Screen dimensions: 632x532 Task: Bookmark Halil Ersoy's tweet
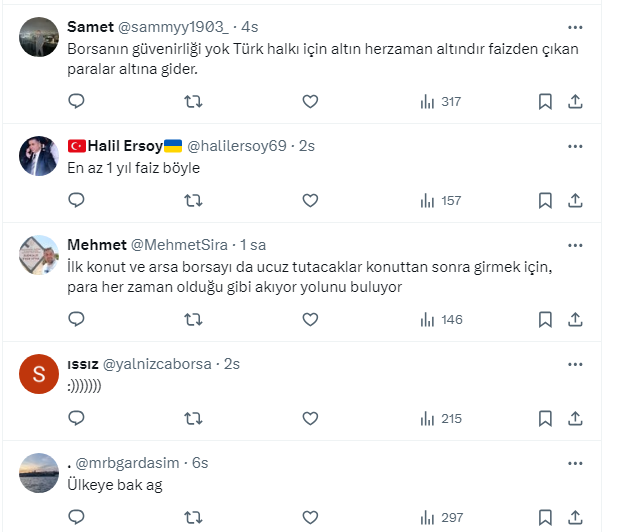click(x=545, y=200)
